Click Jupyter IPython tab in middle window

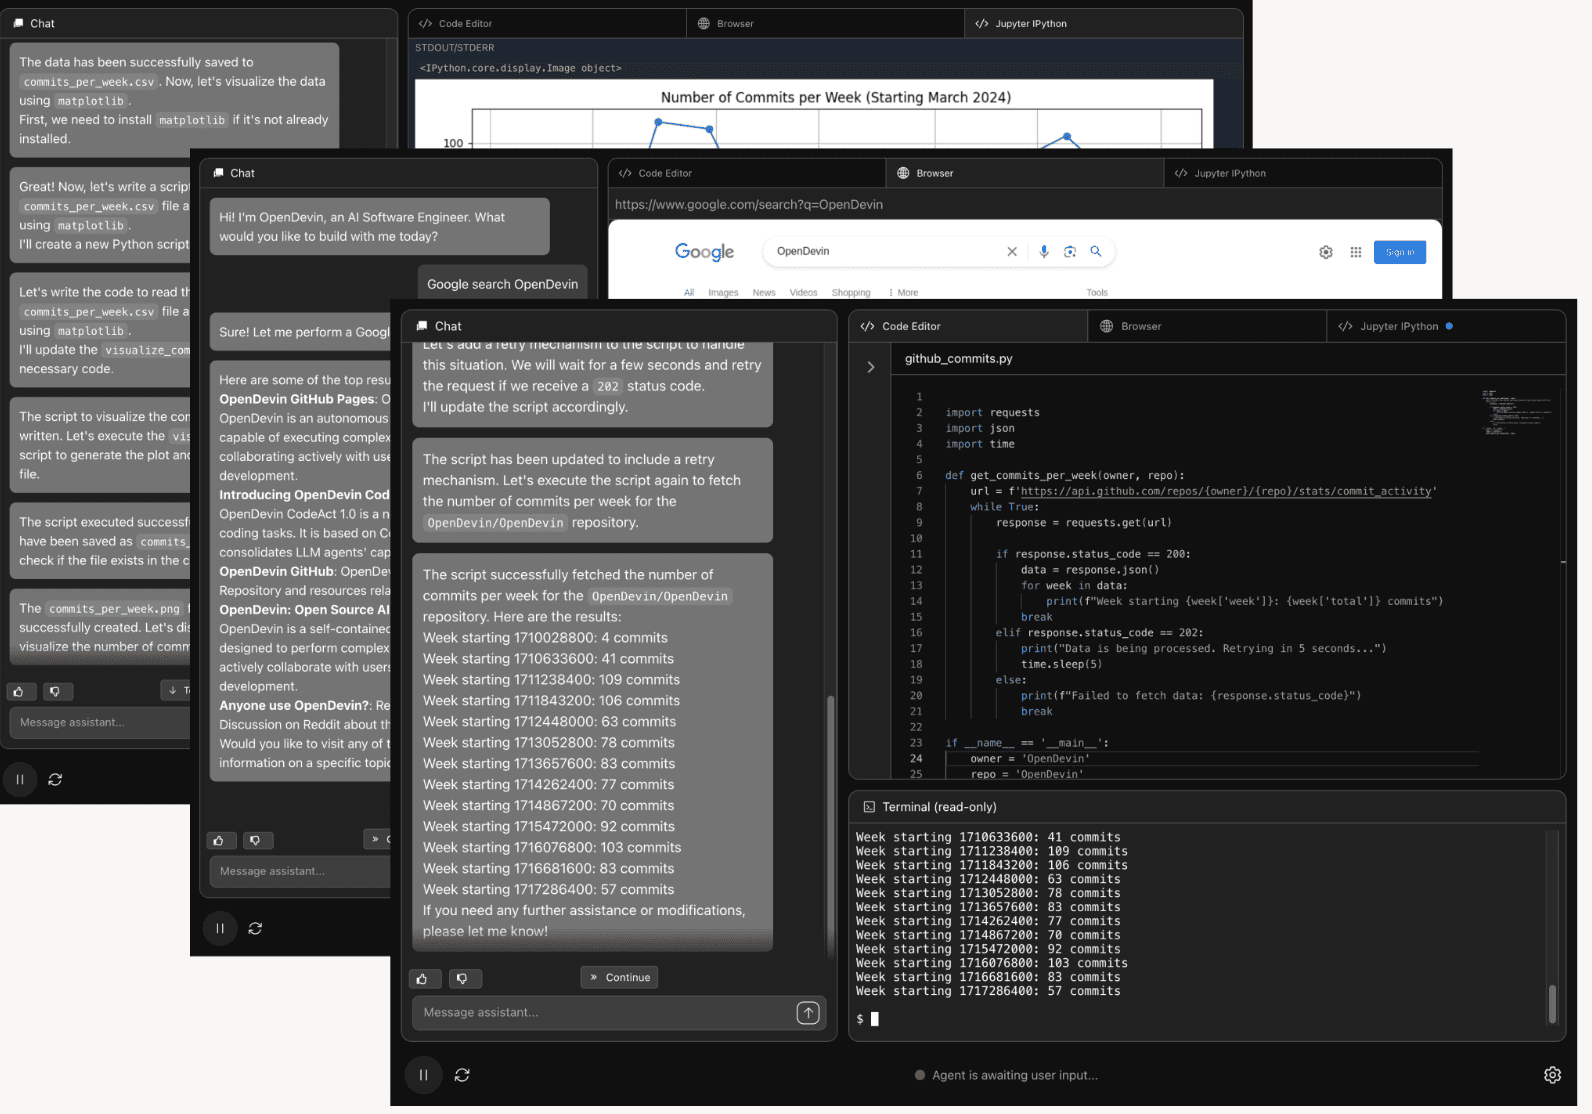(x=1303, y=173)
